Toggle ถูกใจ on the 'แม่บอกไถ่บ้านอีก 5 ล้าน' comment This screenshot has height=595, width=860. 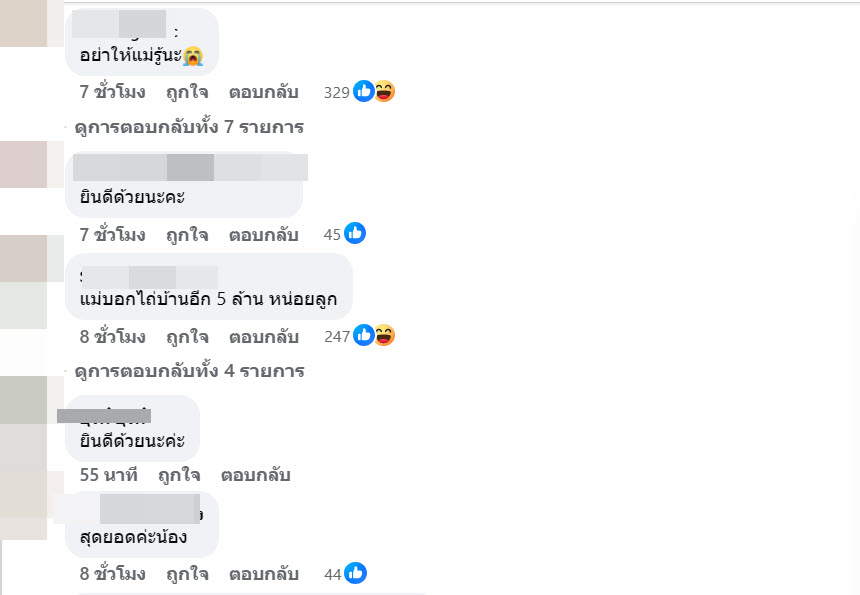click(x=187, y=336)
